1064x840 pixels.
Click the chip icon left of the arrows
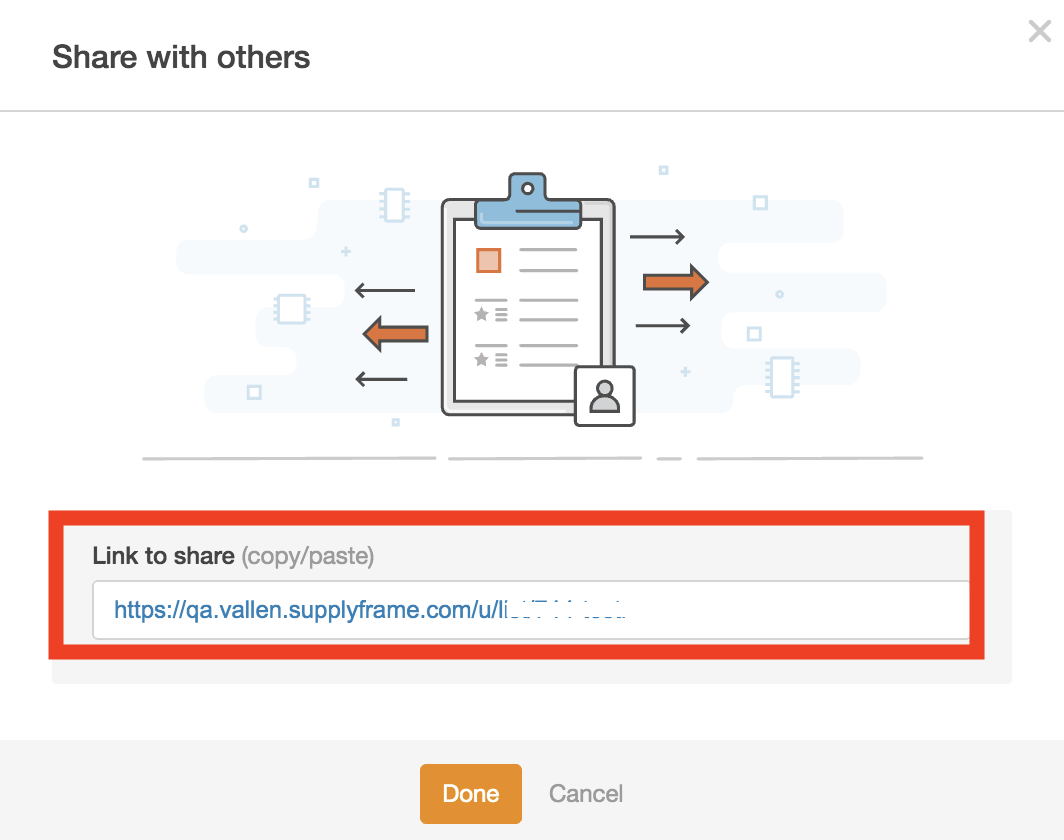tap(291, 308)
